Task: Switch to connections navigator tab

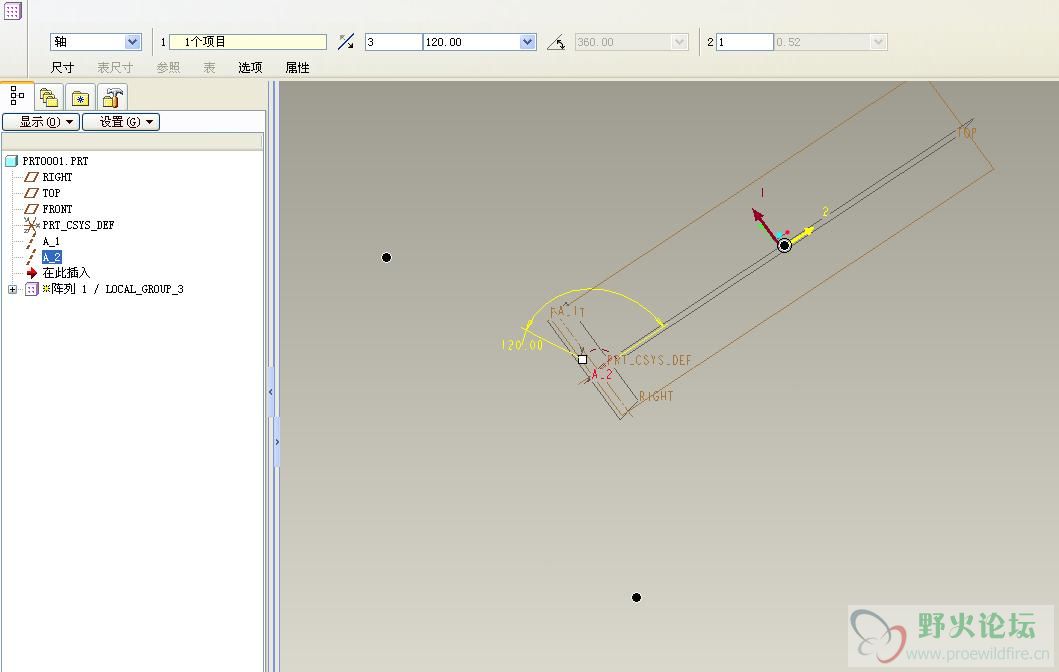Action: click(x=112, y=98)
